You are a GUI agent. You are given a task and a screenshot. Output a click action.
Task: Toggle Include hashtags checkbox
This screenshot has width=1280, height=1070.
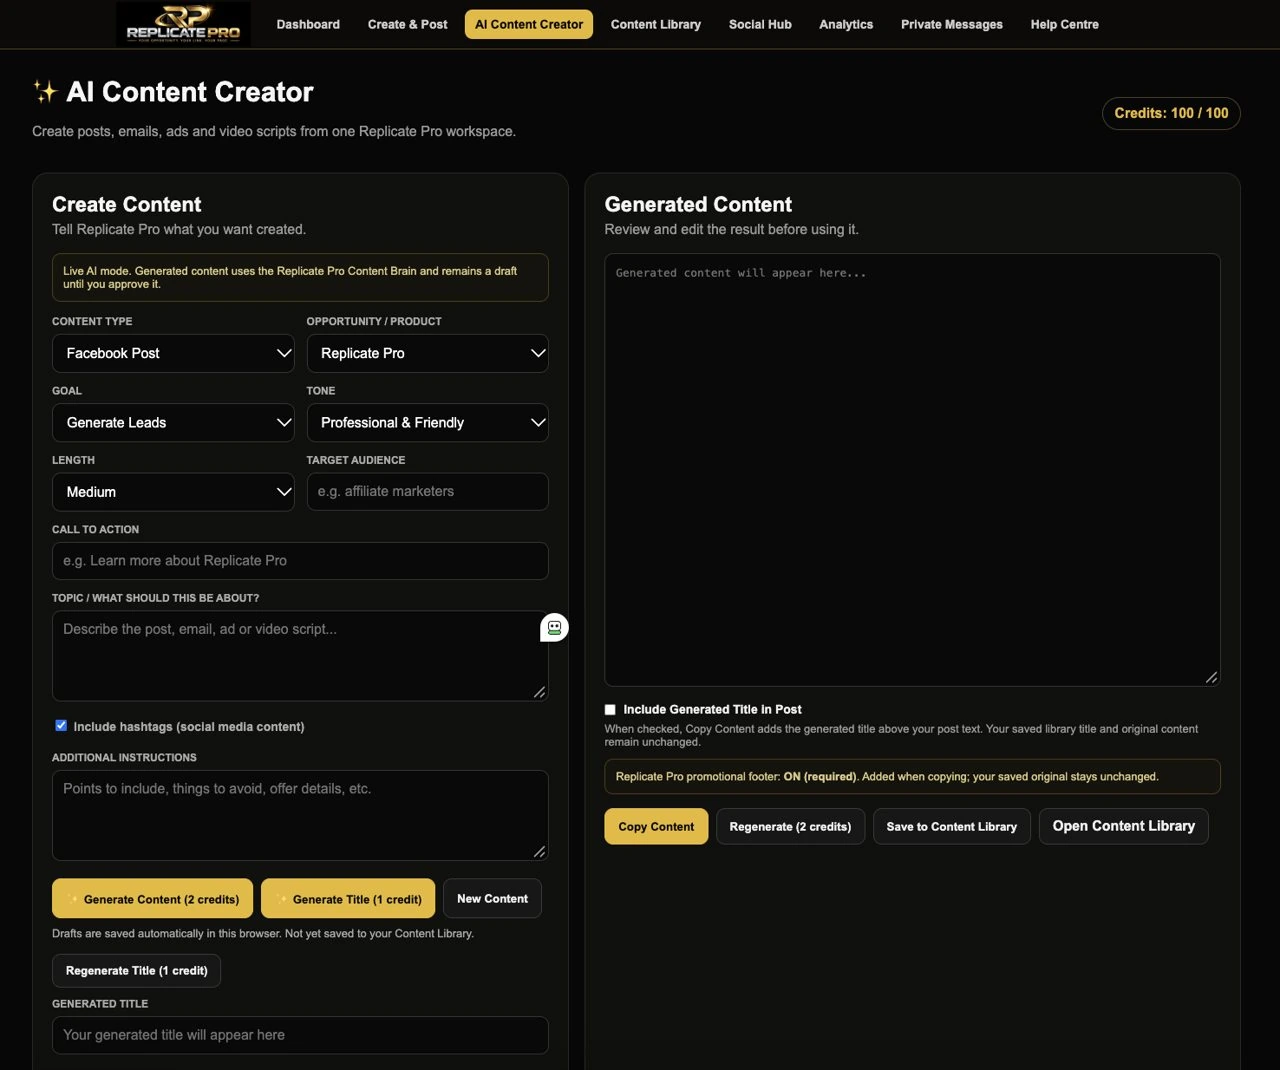tap(61, 726)
